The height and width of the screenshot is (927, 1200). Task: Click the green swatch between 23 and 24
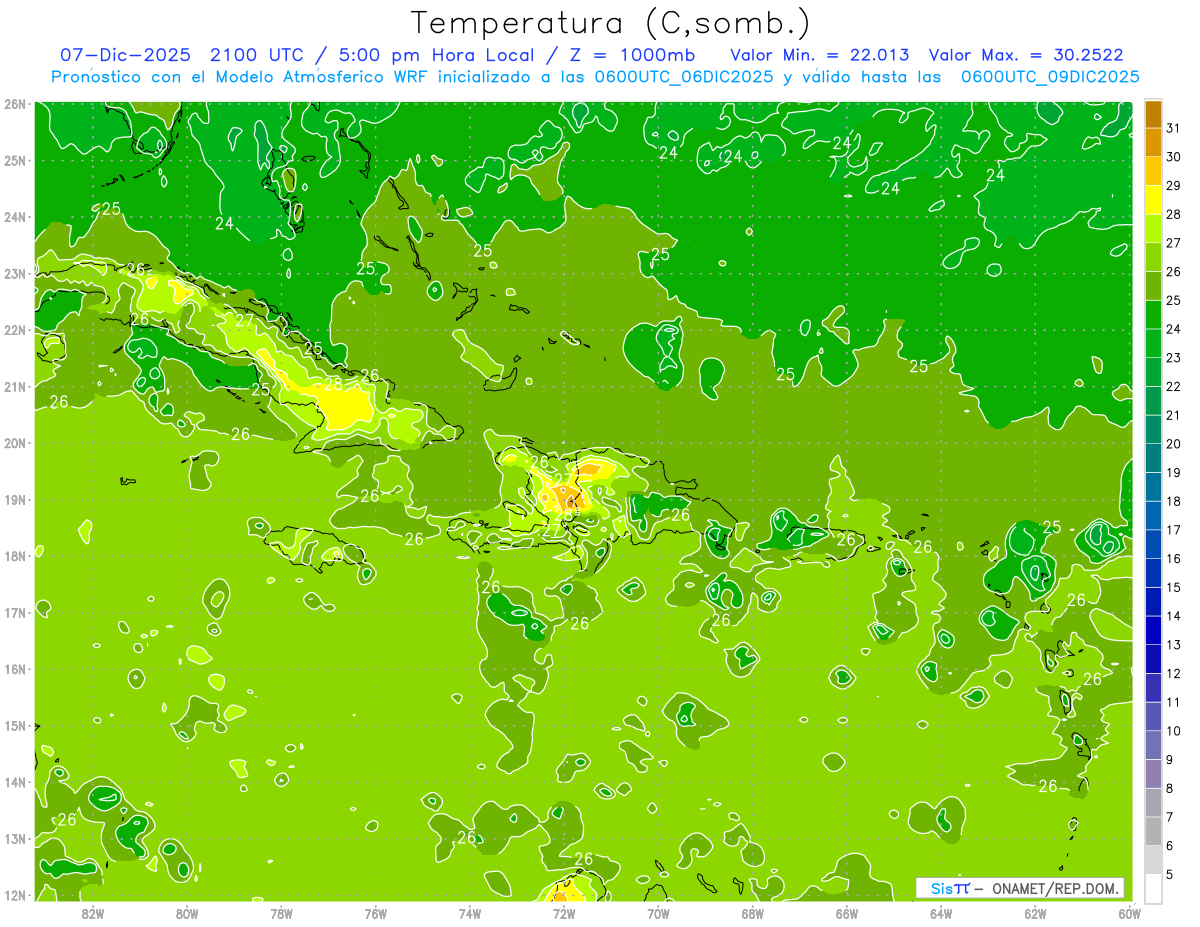click(1153, 343)
